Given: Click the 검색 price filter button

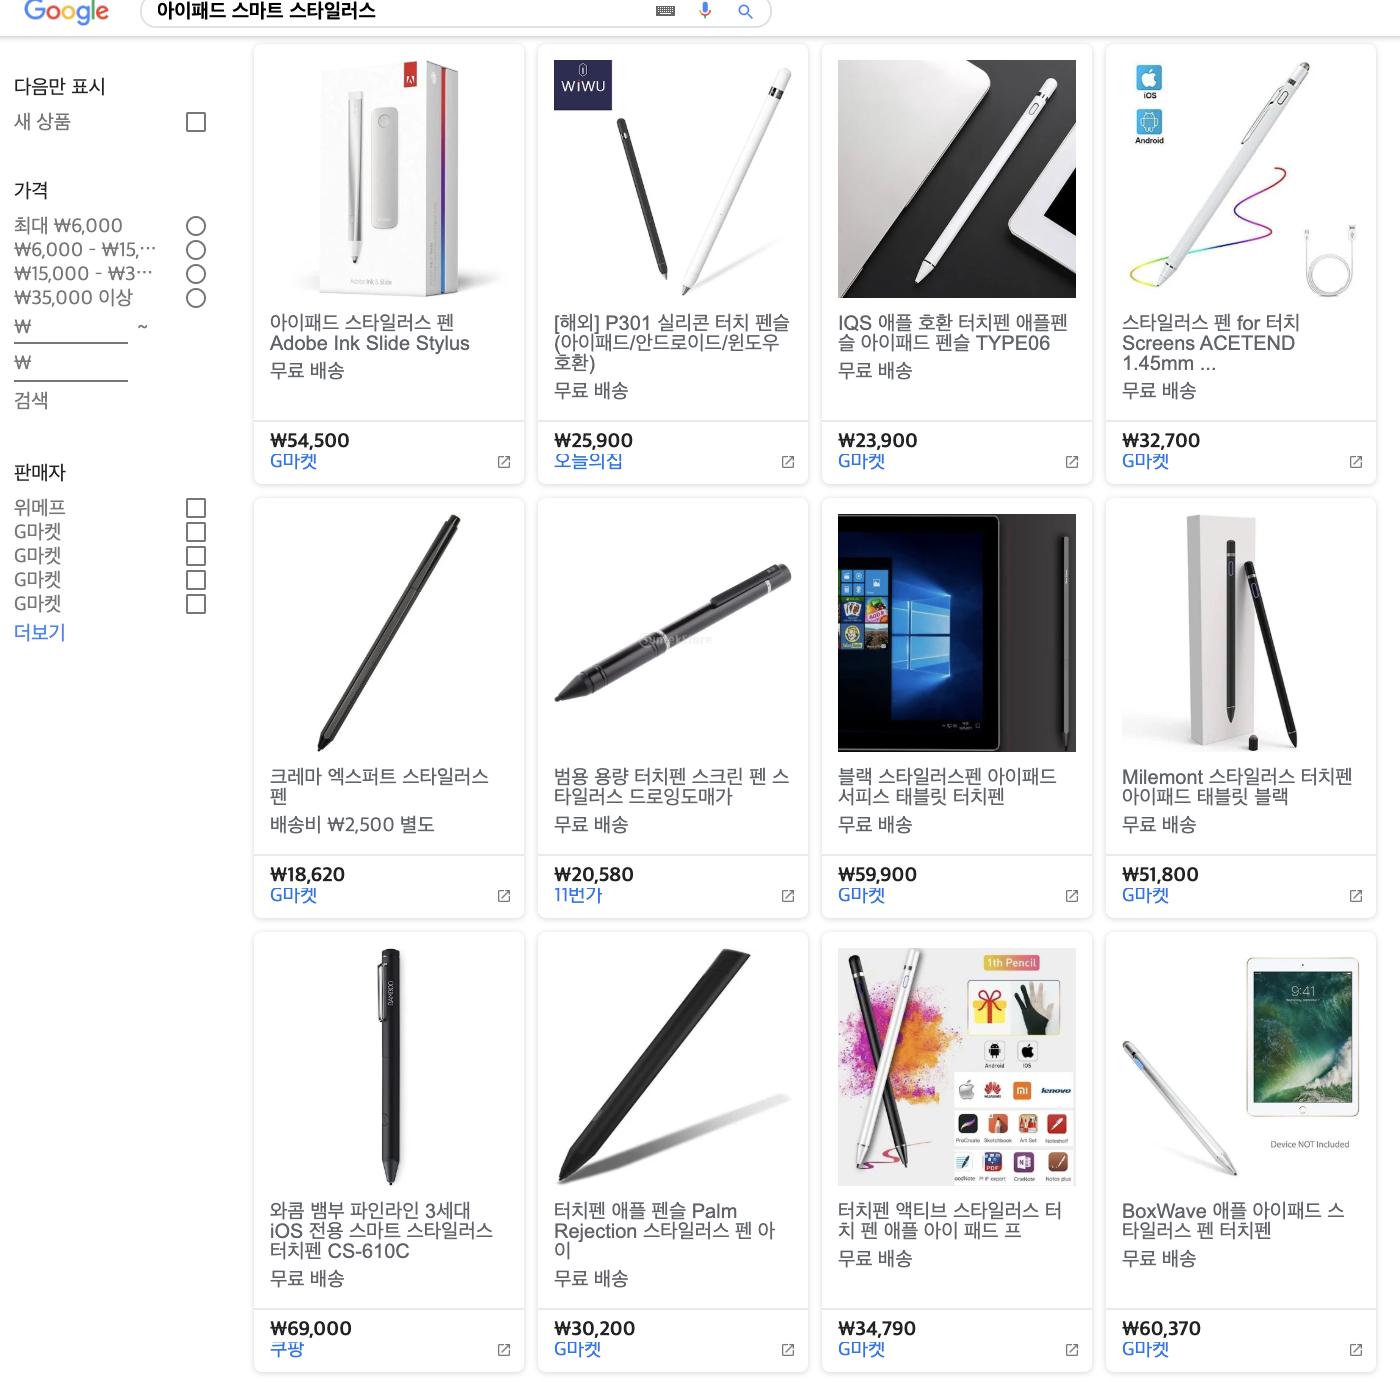Looking at the screenshot, I should tap(31, 400).
